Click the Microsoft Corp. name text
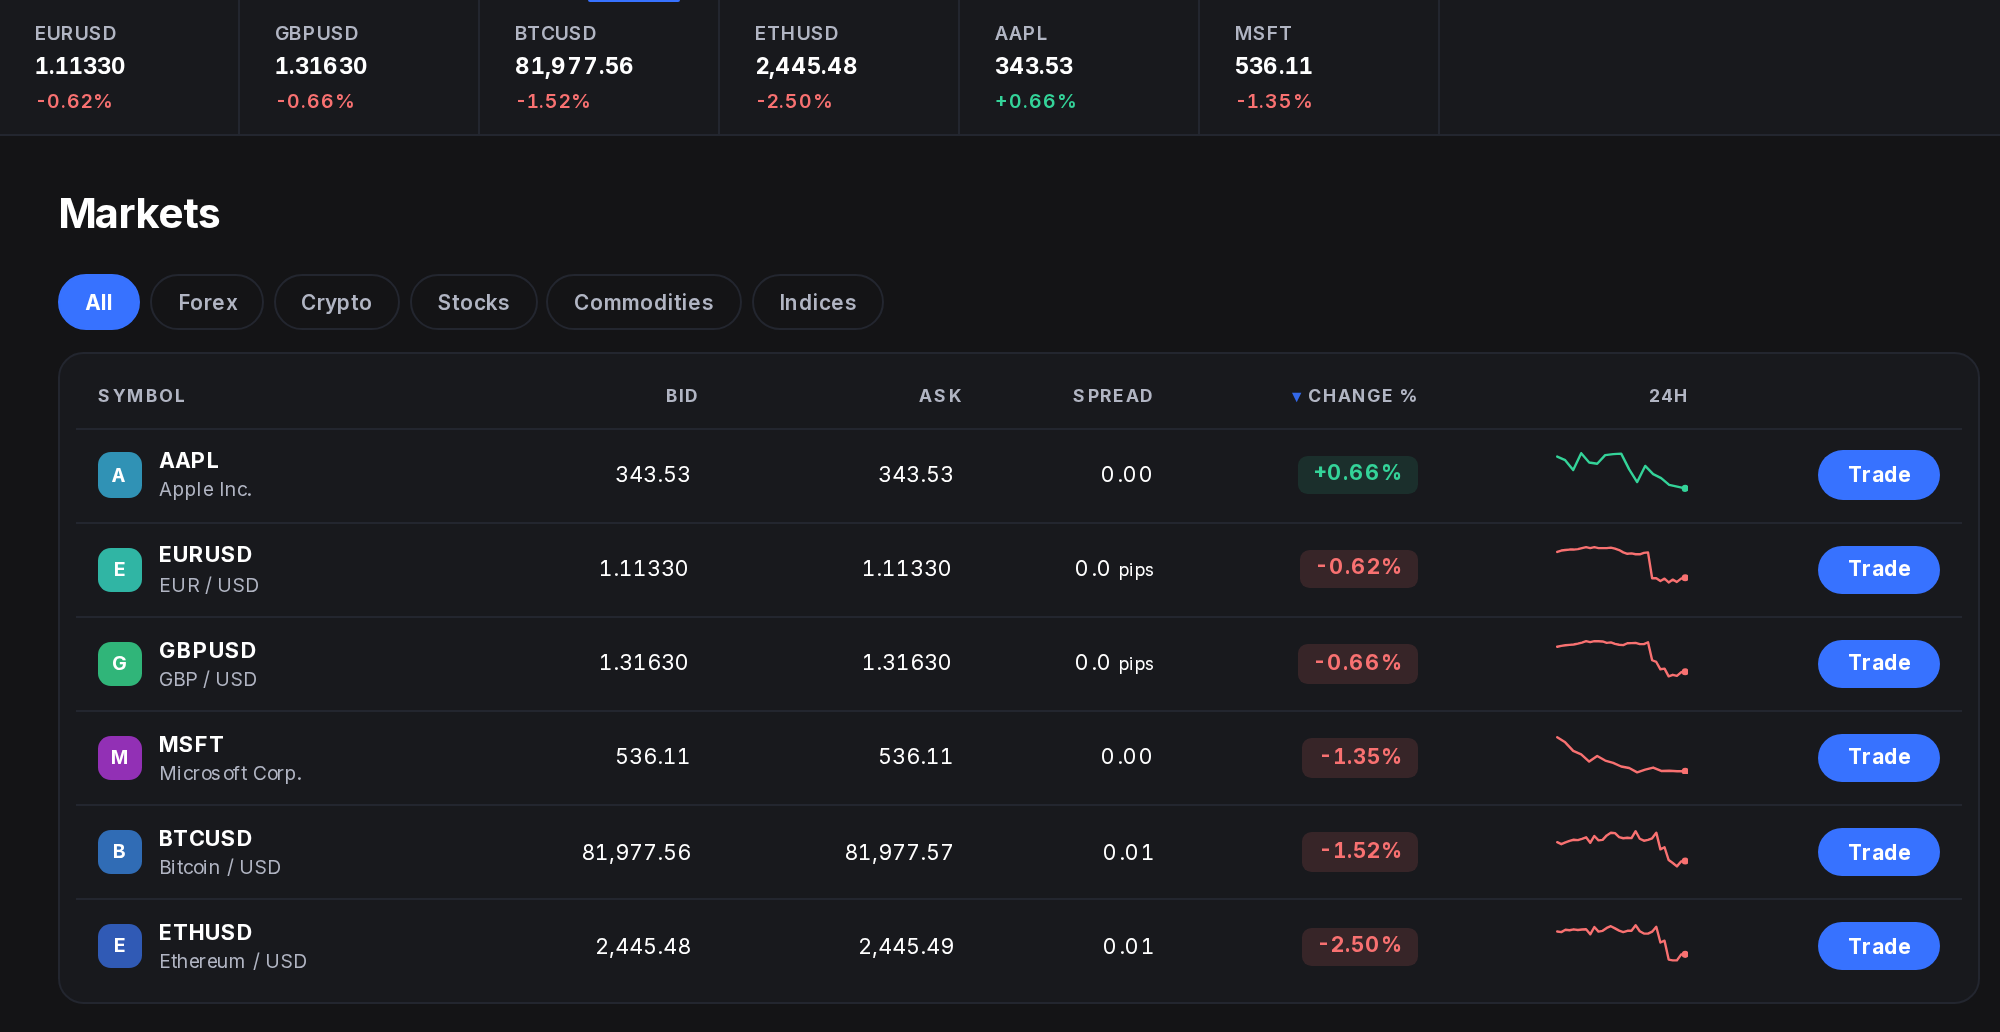 pyautogui.click(x=230, y=773)
